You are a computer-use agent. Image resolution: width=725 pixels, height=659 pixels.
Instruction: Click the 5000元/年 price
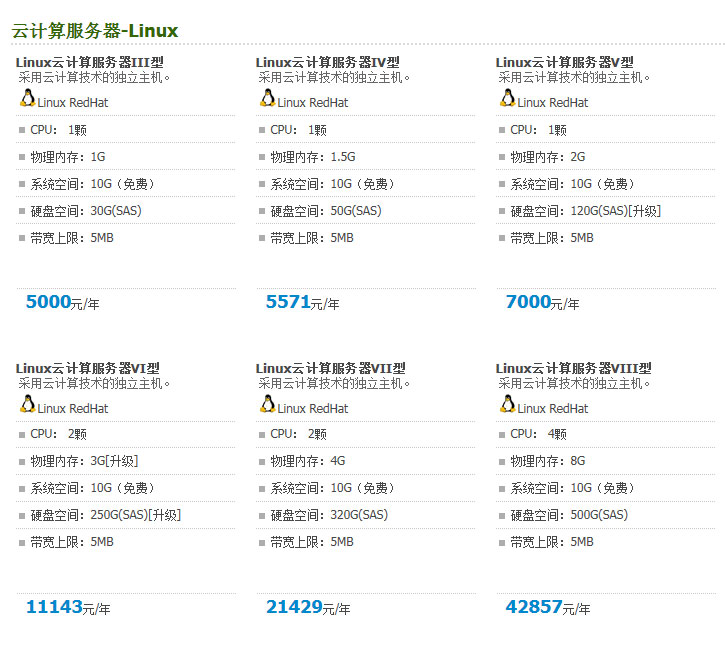62,302
